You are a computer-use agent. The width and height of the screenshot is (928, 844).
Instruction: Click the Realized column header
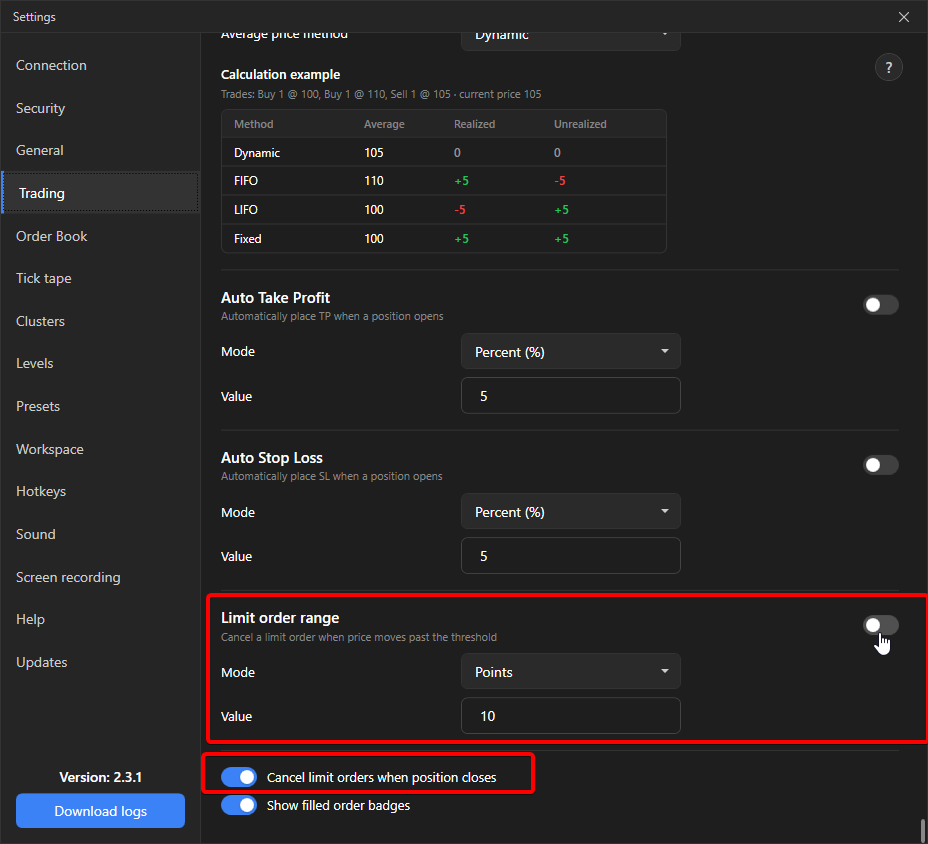point(474,124)
